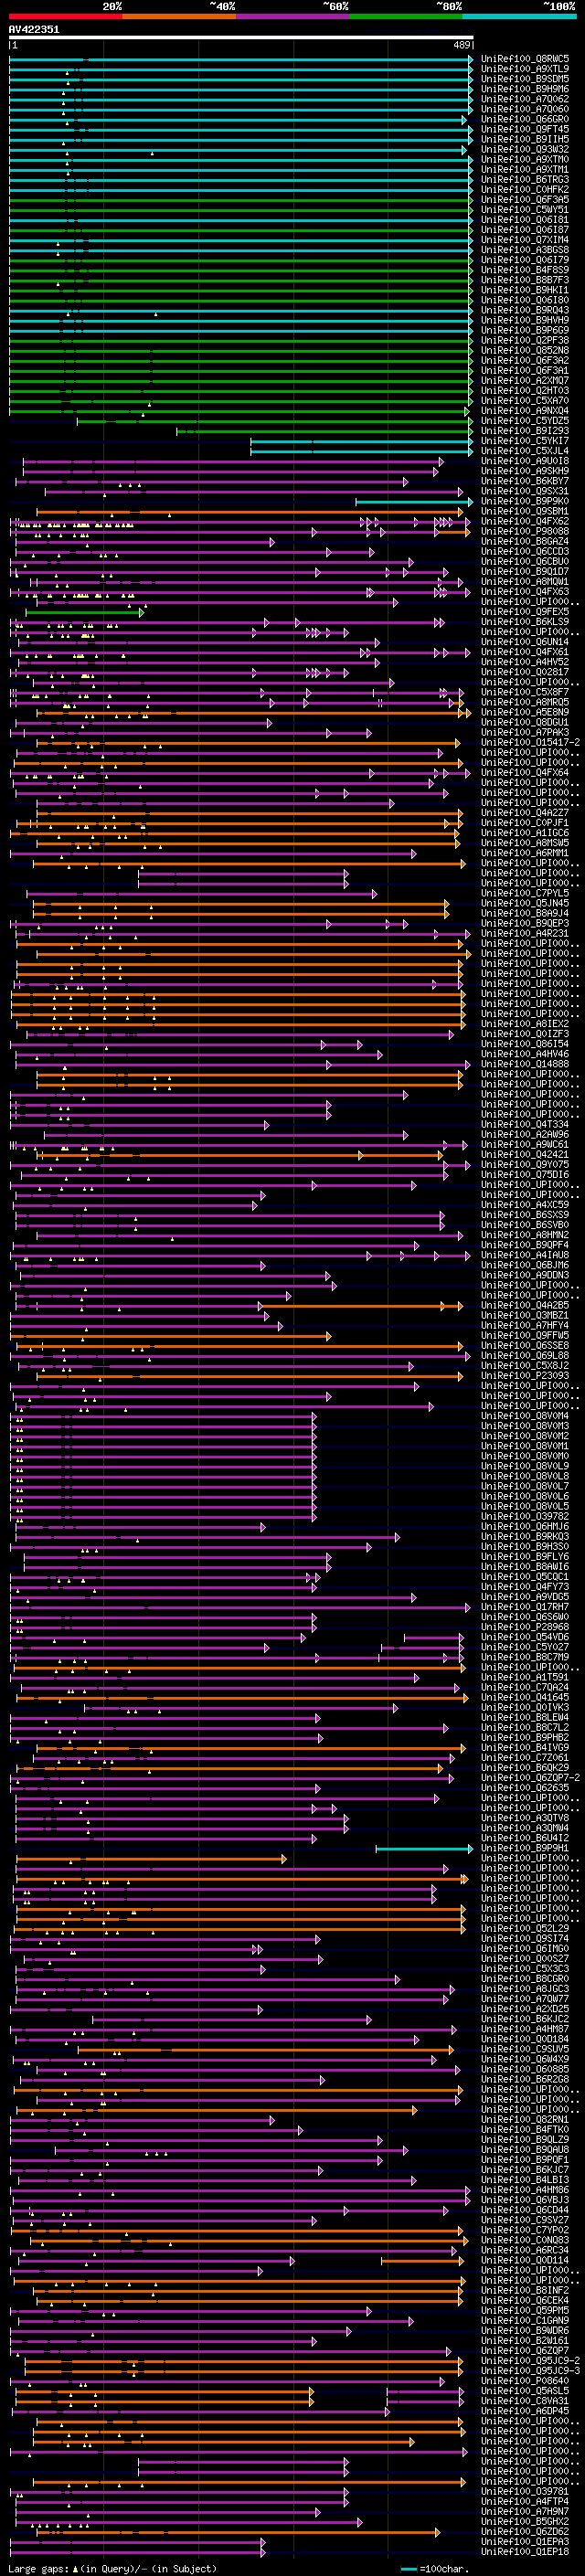Select hit UniRef100_B9H9M6
585x2576 pixels.
525,89
